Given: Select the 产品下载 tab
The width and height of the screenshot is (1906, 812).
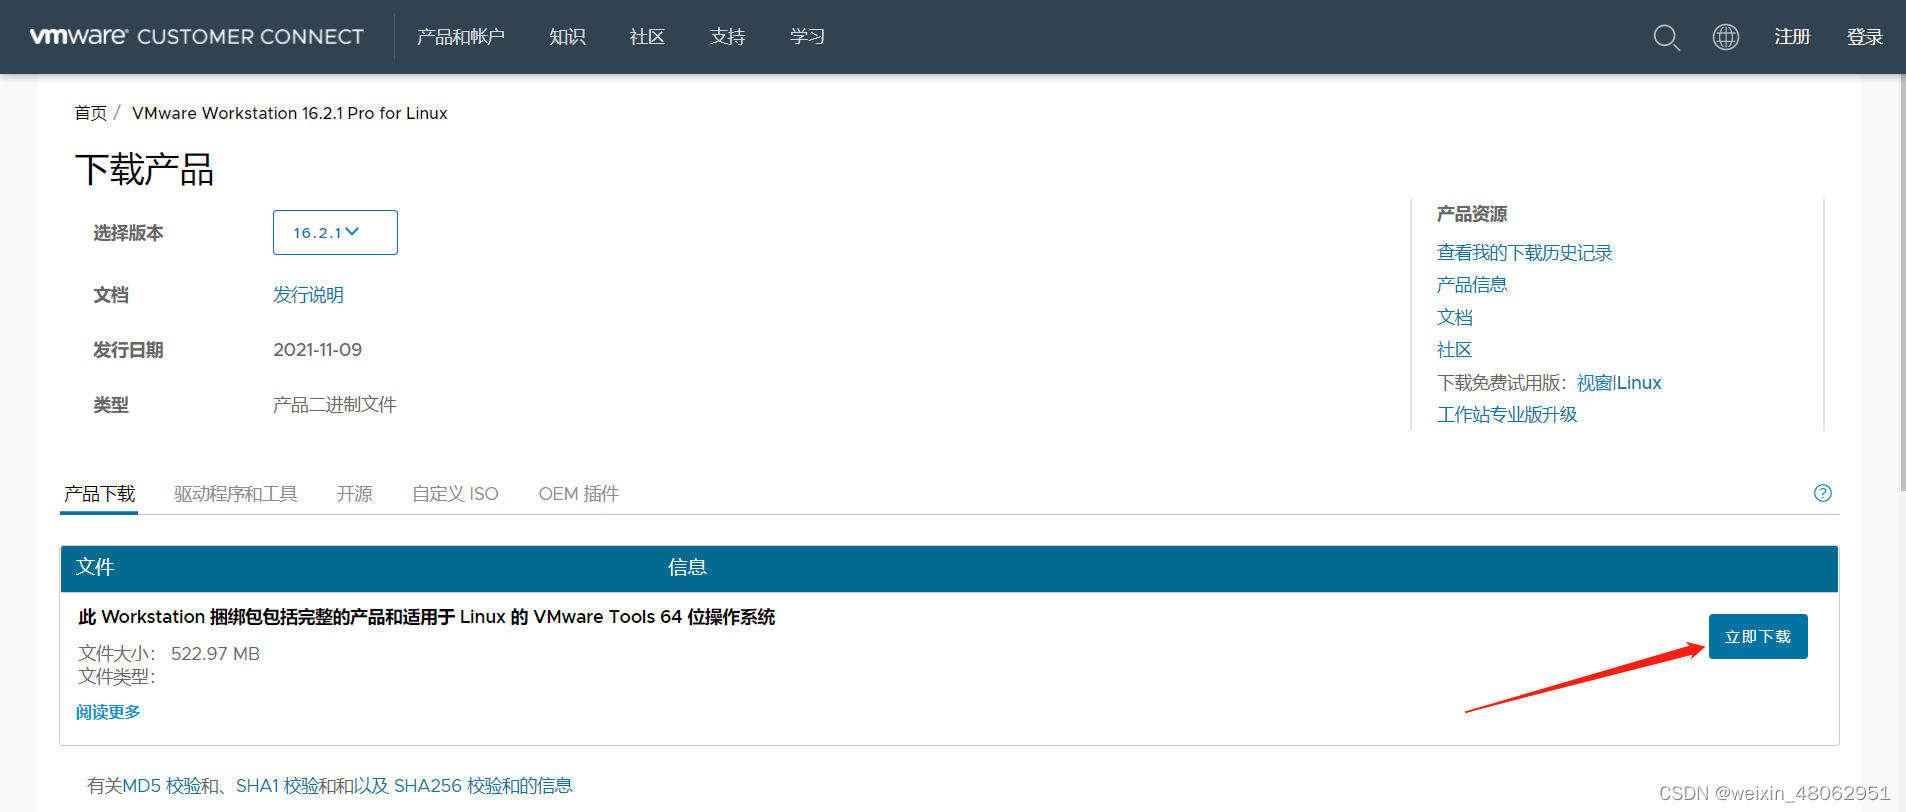Looking at the screenshot, I should point(99,494).
